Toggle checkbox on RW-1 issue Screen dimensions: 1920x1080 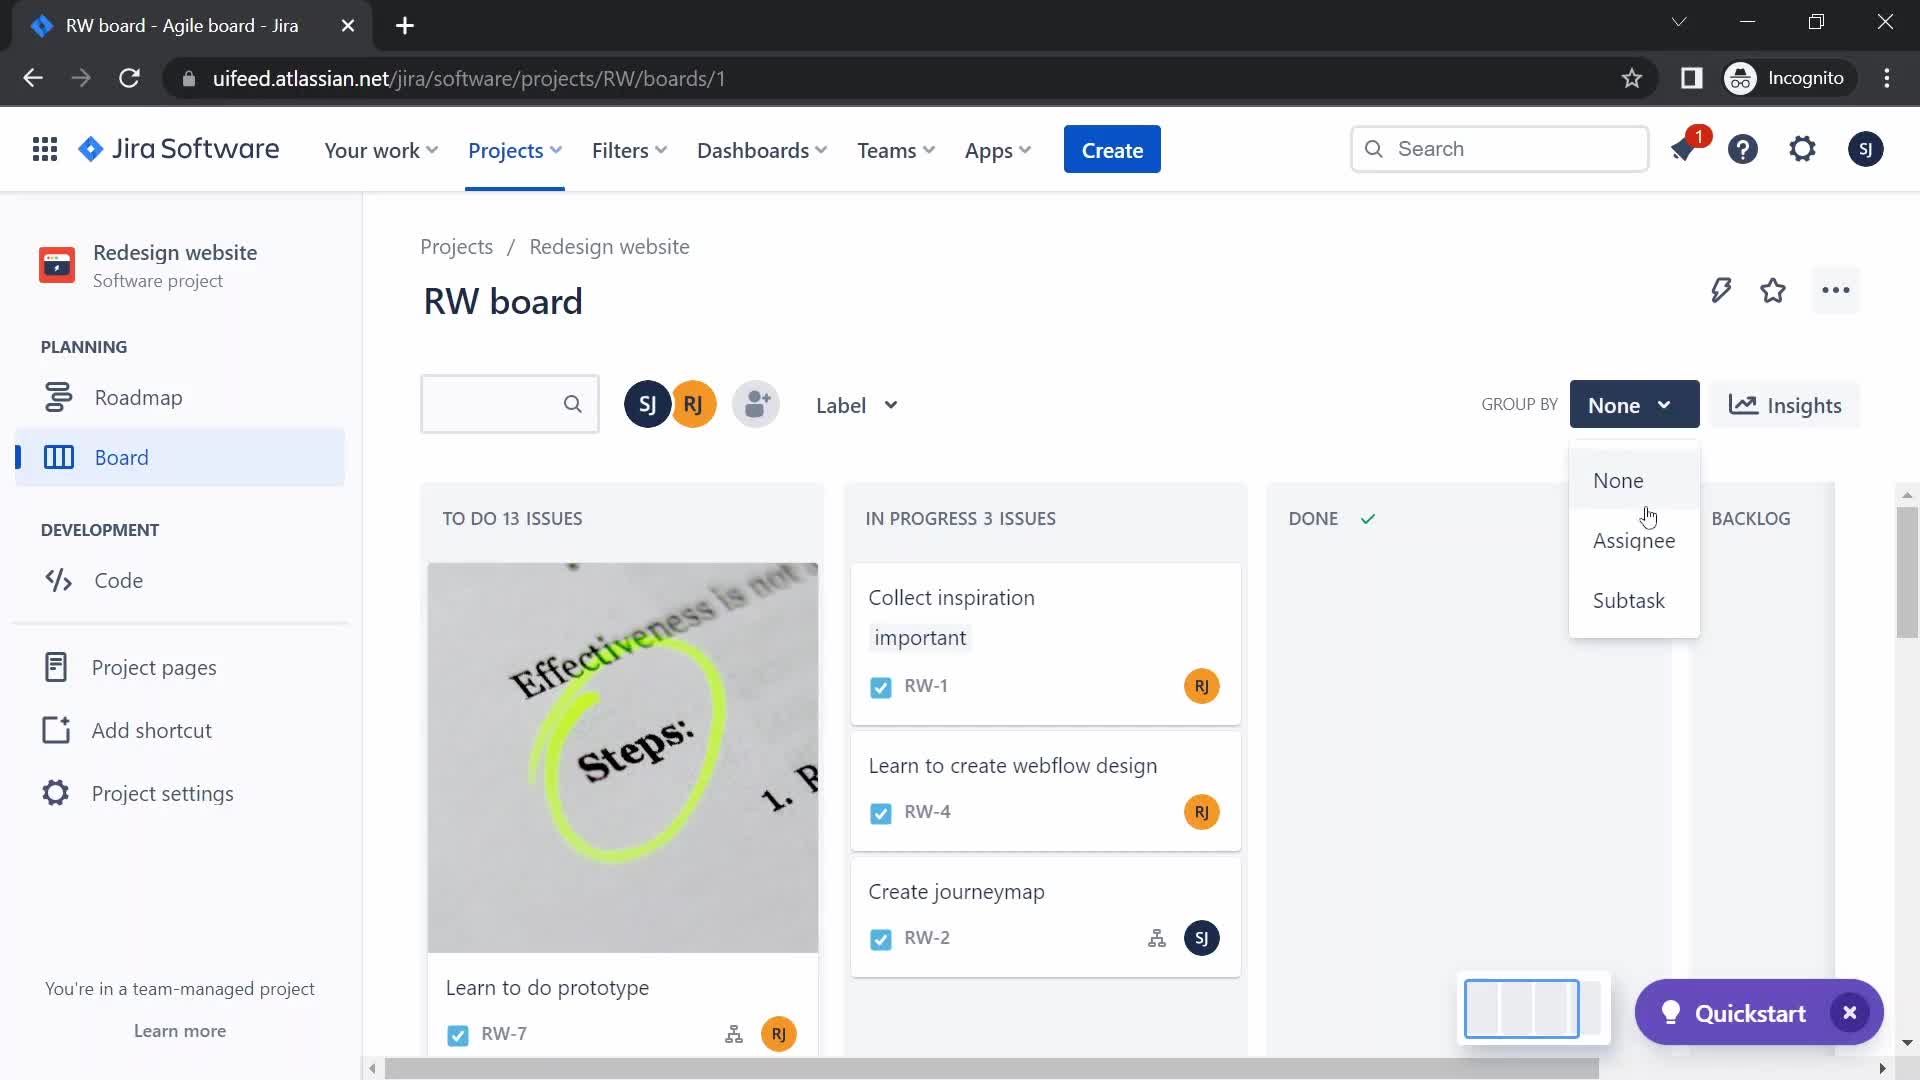point(881,686)
